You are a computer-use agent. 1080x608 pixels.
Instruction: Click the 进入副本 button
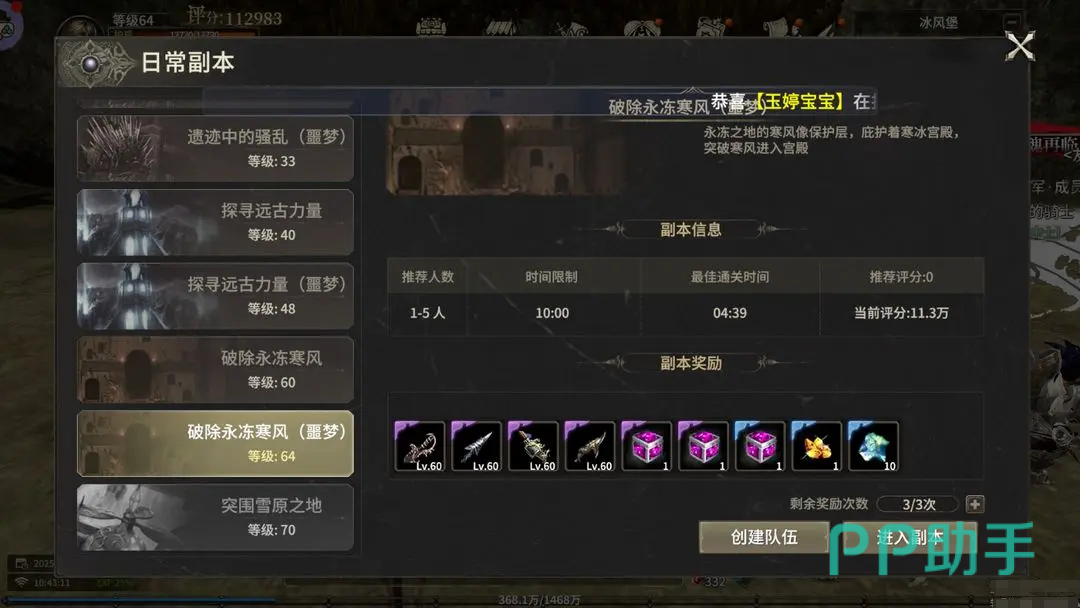(909, 537)
